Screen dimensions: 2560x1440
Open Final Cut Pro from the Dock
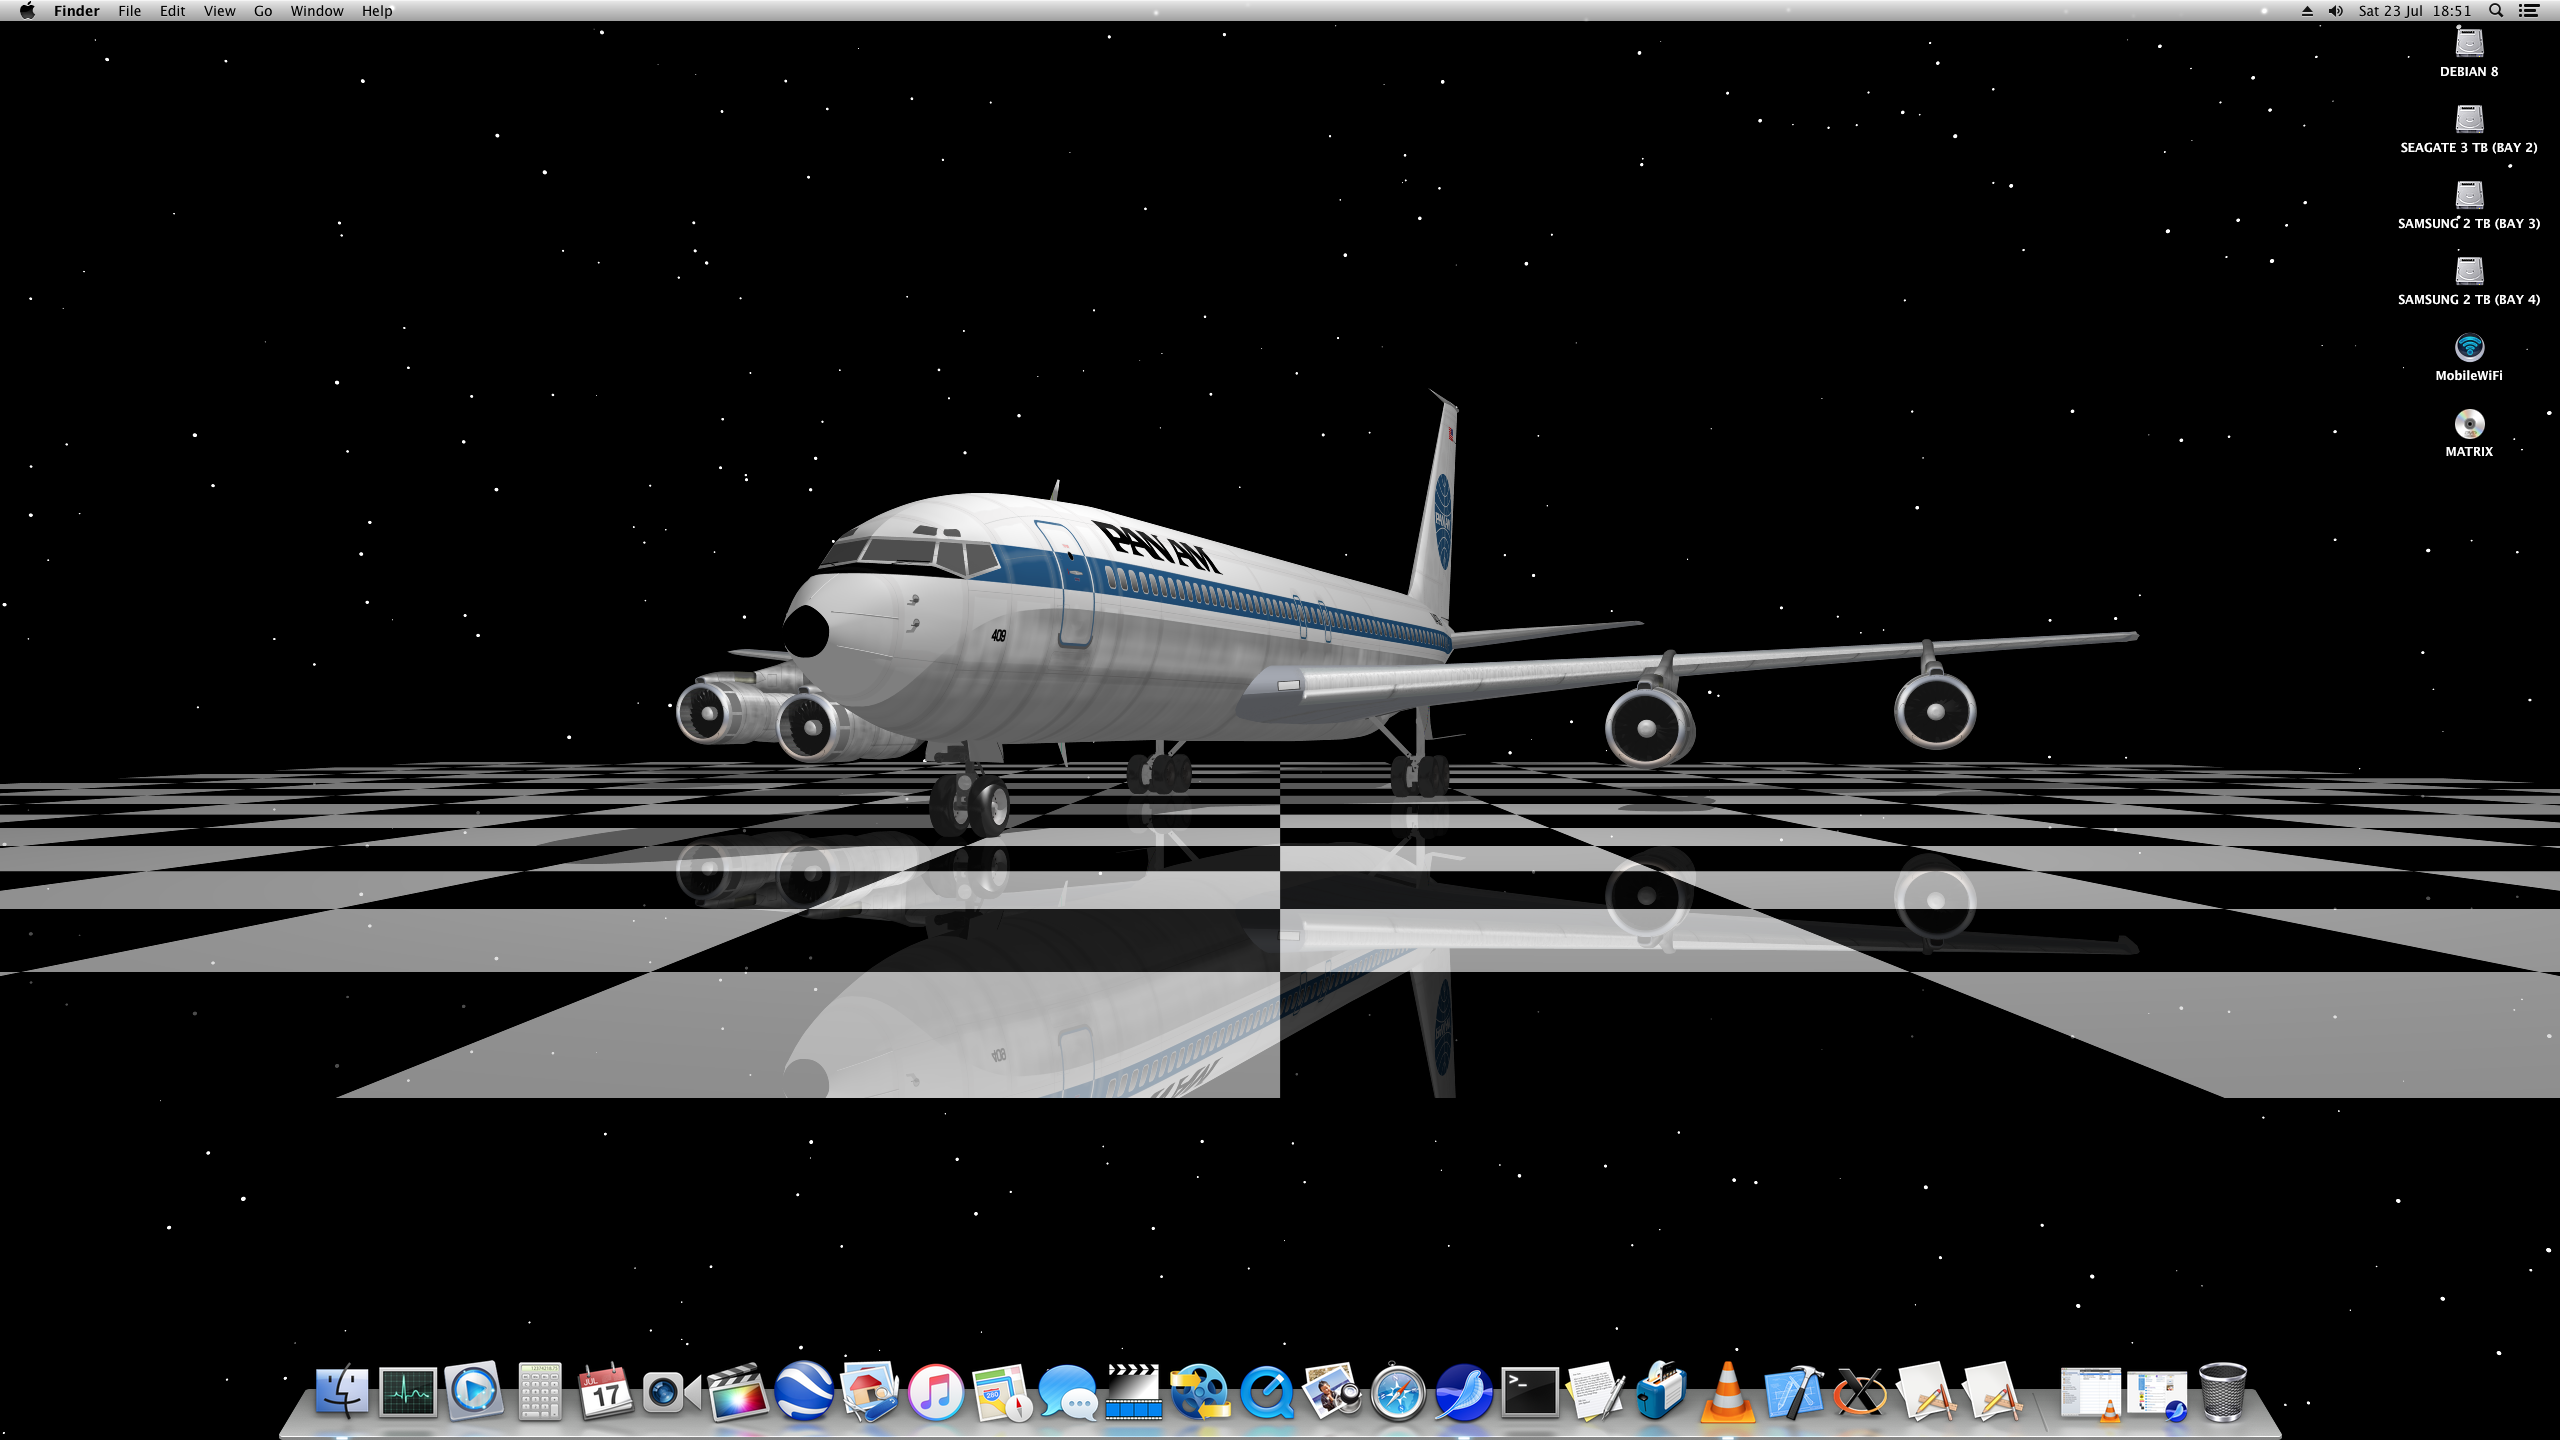pos(737,1391)
